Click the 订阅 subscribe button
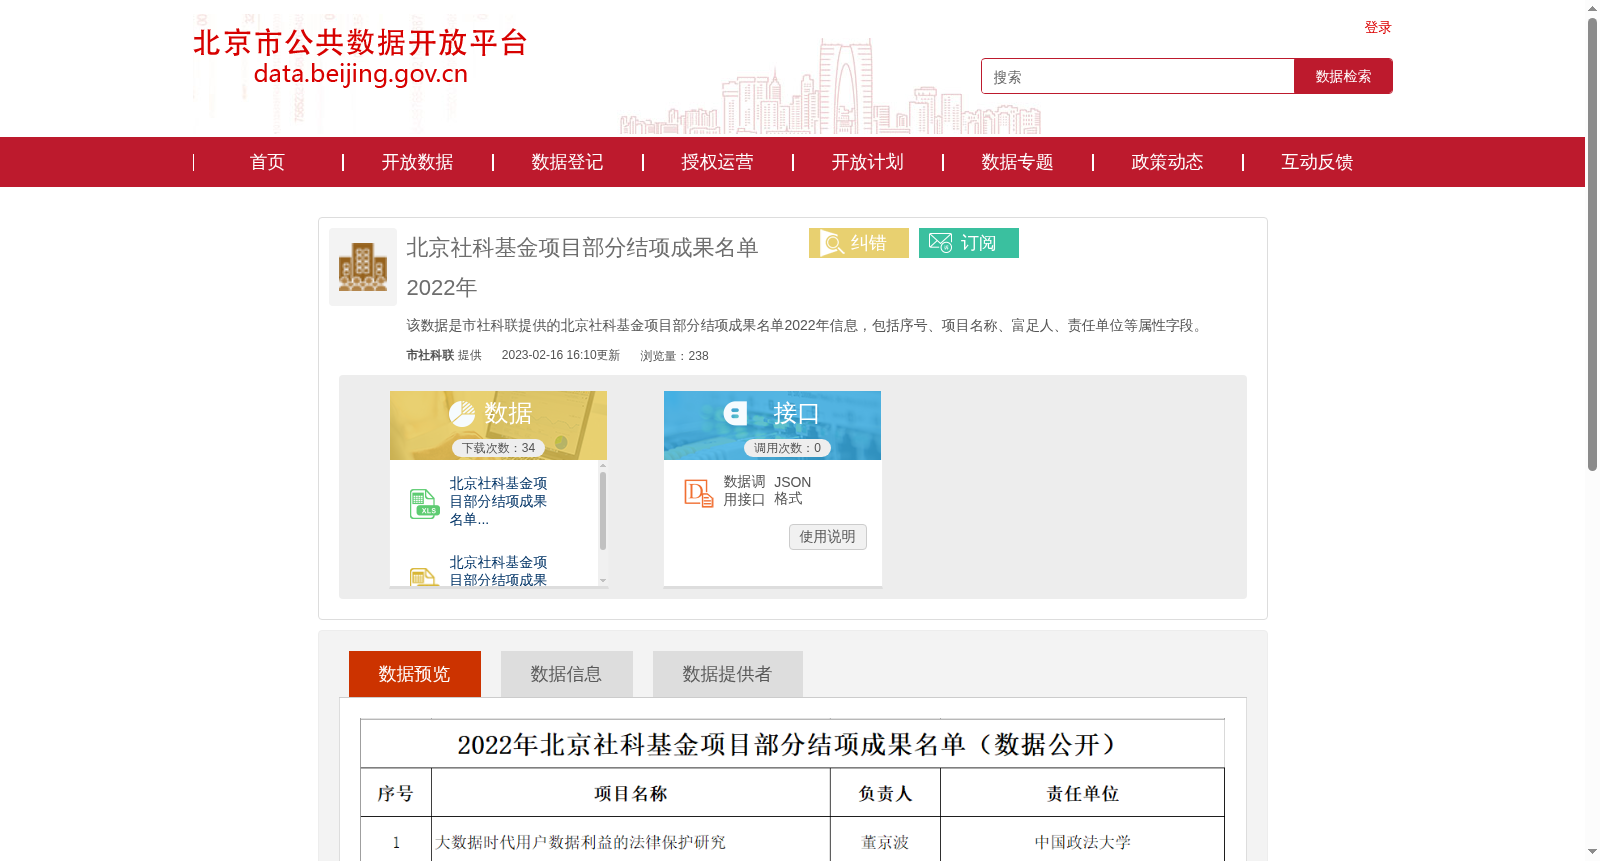This screenshot has width=1600, height=861. [969, 243]
